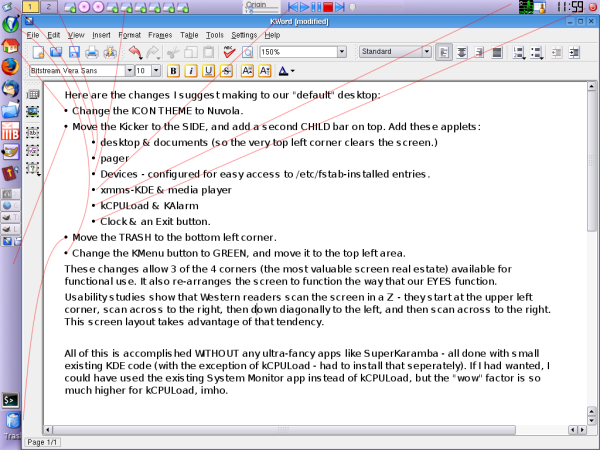The image size is (600, 450).
Task: Toggle Italic formatting
Action: tap(191, 71)
